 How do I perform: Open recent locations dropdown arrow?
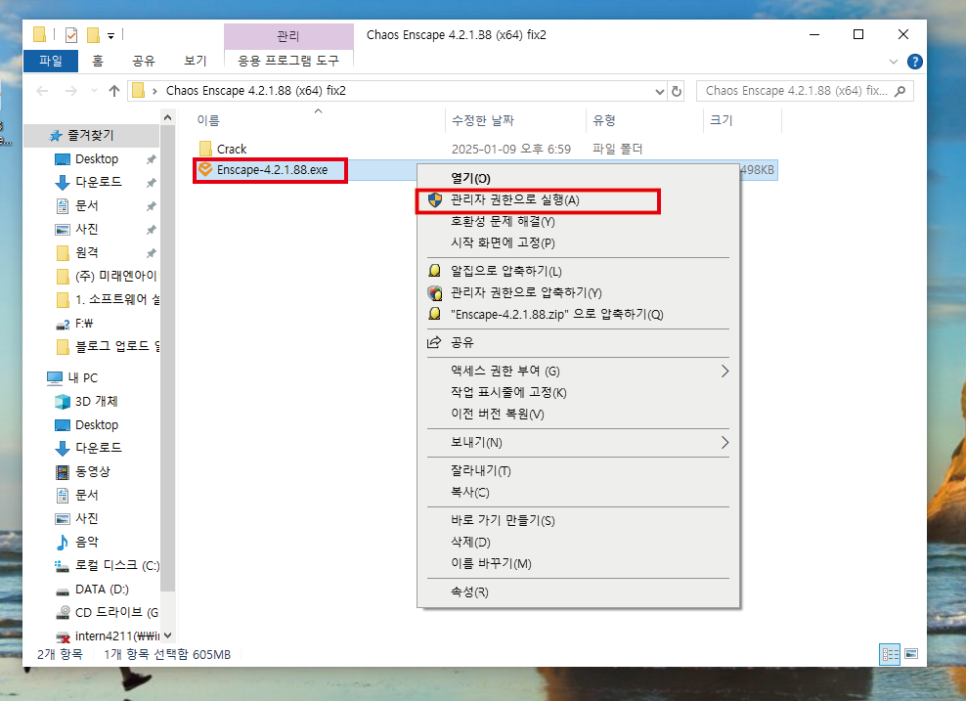94,91
